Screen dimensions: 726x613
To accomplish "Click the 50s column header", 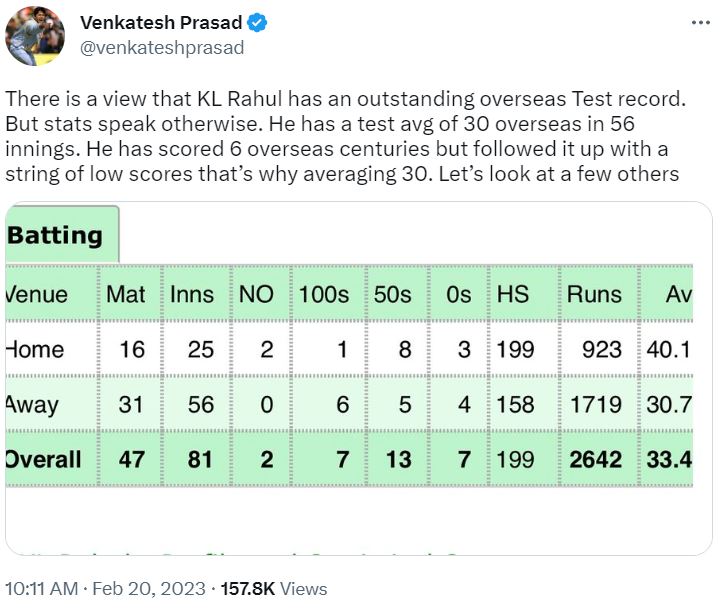I will point(391,294).
